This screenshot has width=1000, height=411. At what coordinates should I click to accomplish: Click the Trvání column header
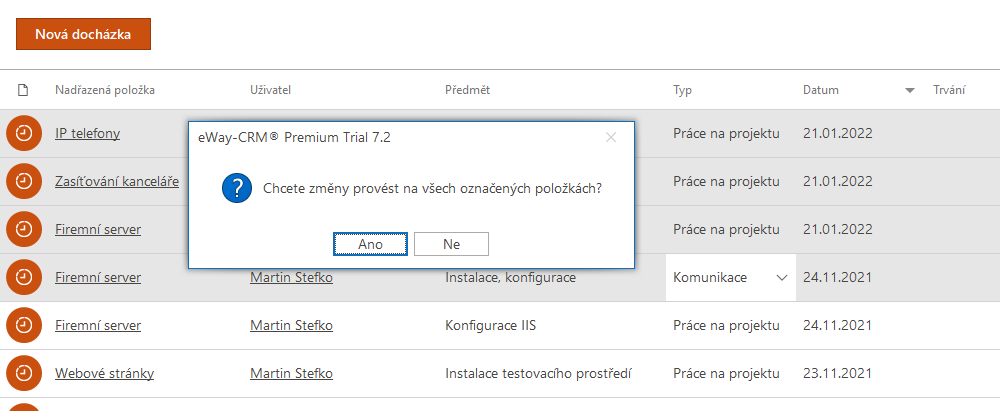[949, 90]
